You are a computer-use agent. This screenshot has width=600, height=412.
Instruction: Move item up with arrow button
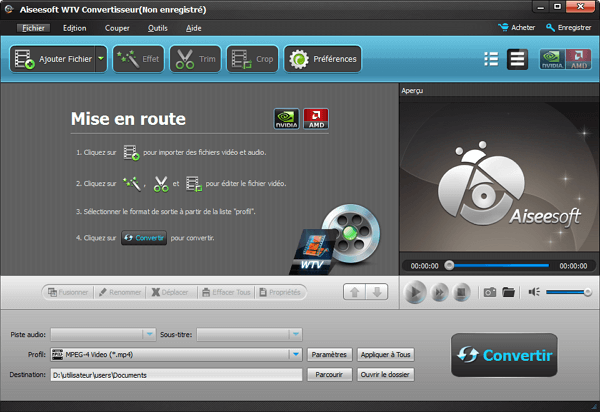pos(354,292)
